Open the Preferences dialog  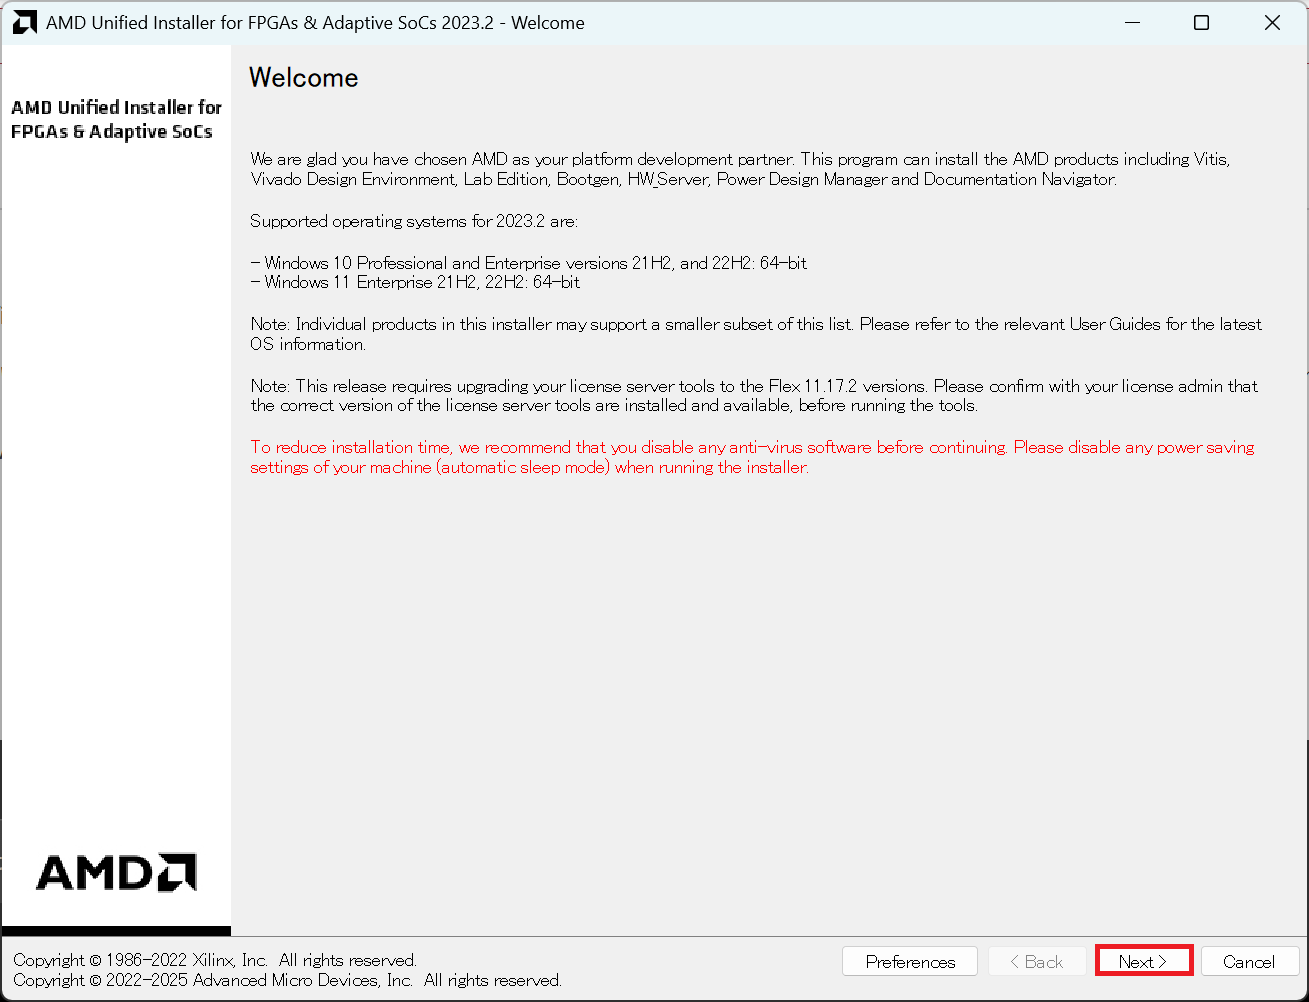click(x=910, y=961)
